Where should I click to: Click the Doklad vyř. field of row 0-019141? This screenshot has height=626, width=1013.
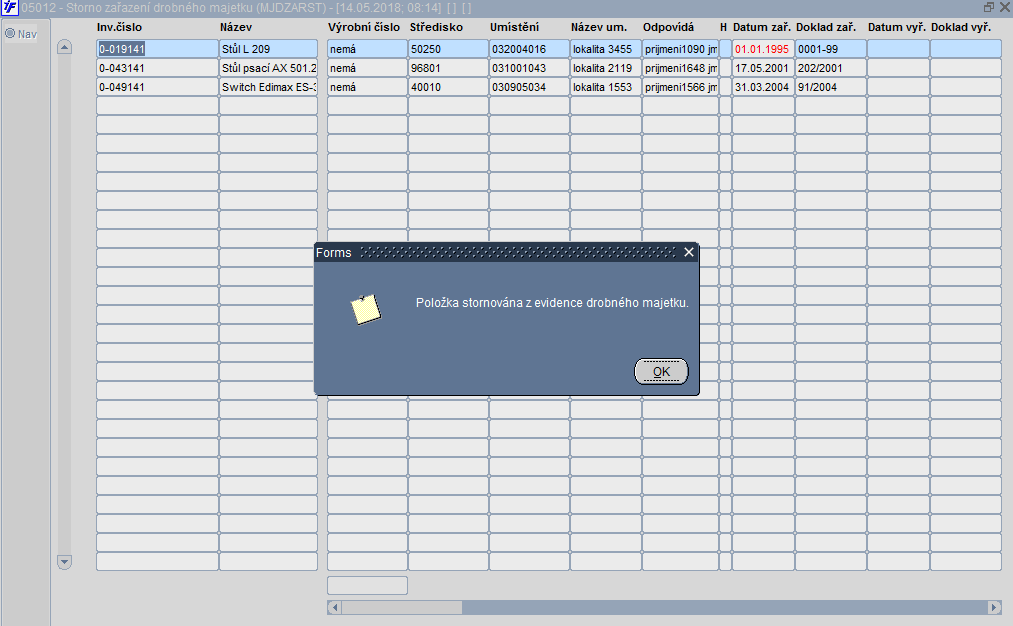(966, 49)
